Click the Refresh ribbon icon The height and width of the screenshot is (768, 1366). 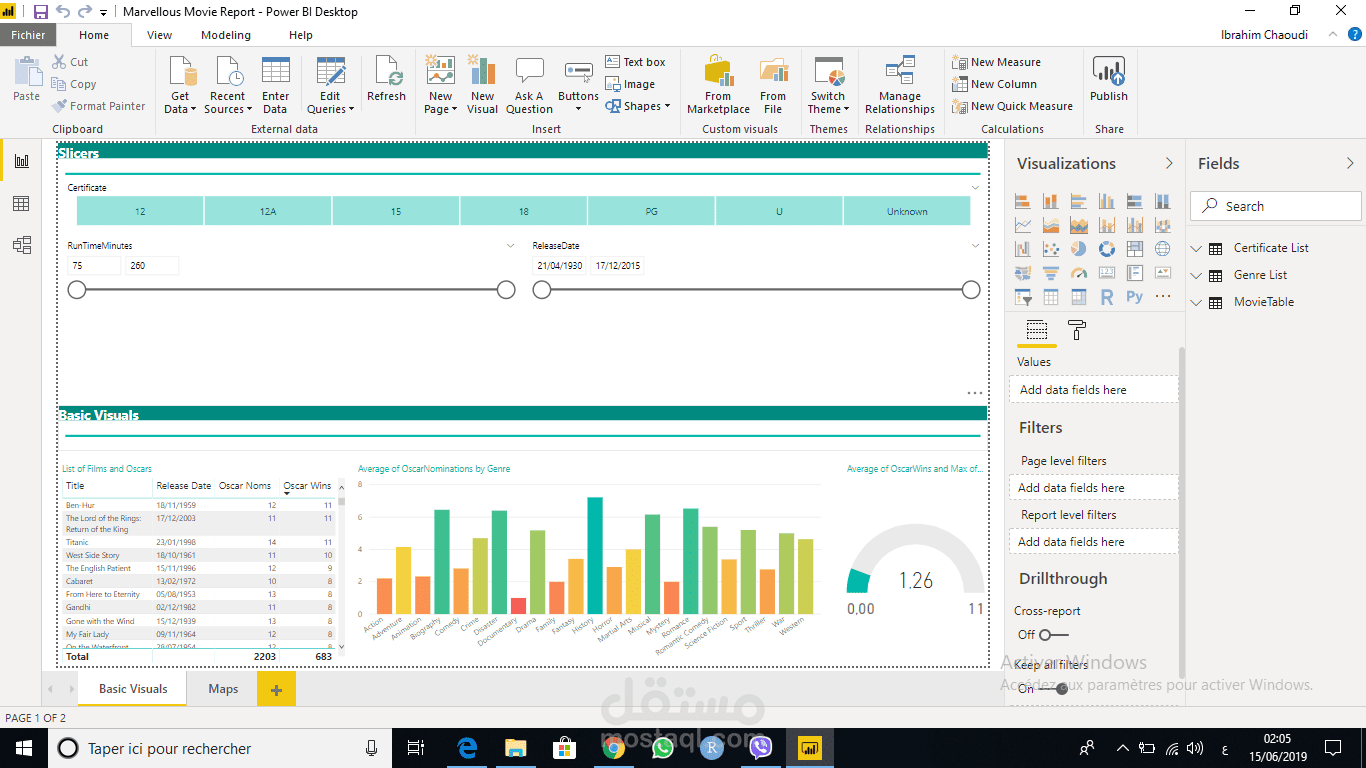tap(387, 78)
